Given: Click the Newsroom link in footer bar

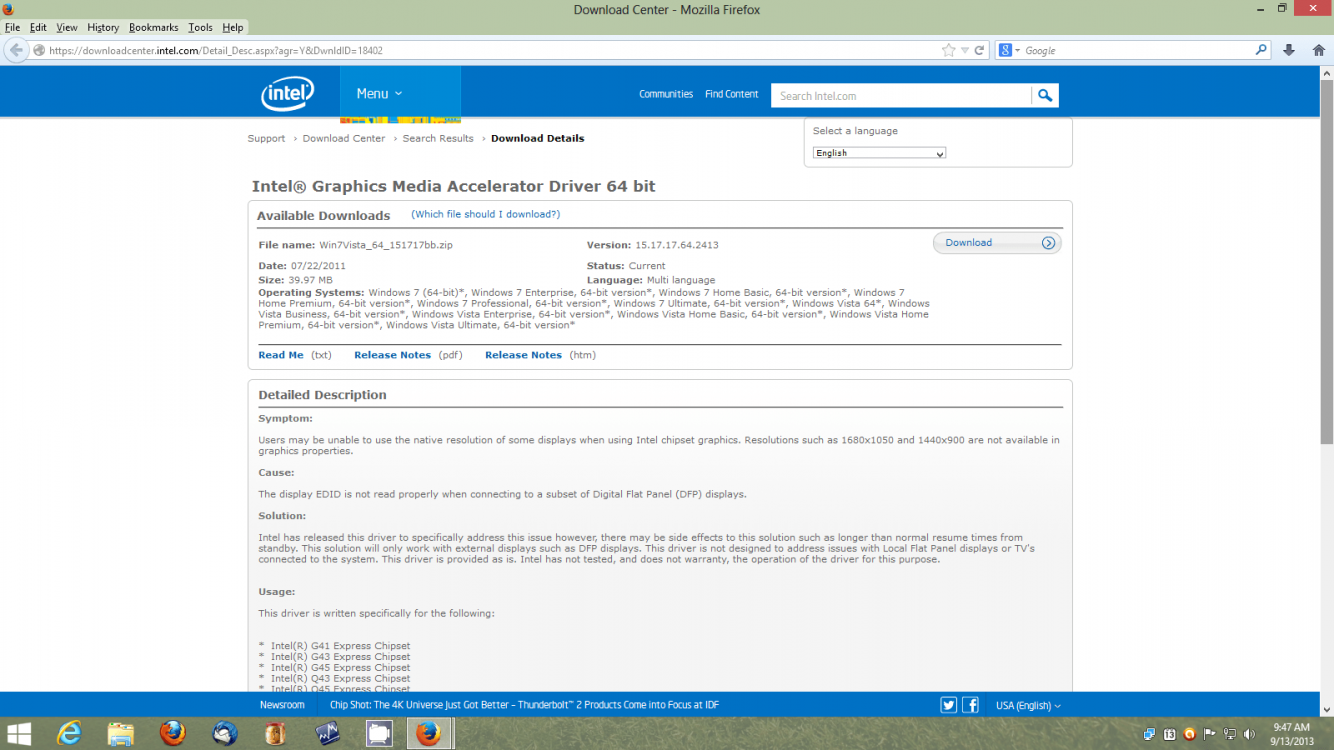Looking at the screenshot, I should point(282,705).
